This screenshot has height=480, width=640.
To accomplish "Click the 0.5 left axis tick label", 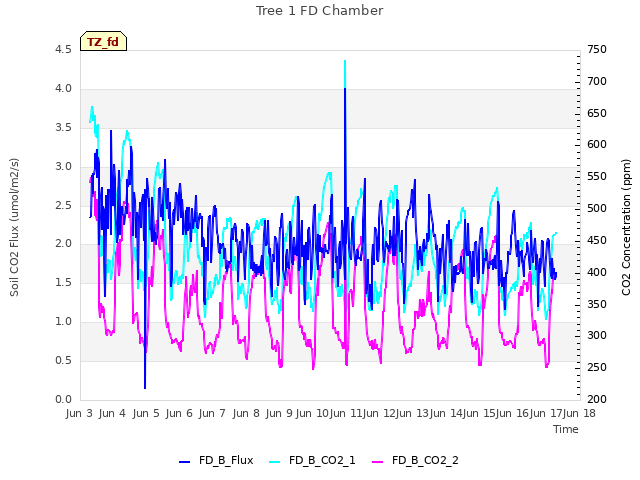I will click(x=63, y=360).
